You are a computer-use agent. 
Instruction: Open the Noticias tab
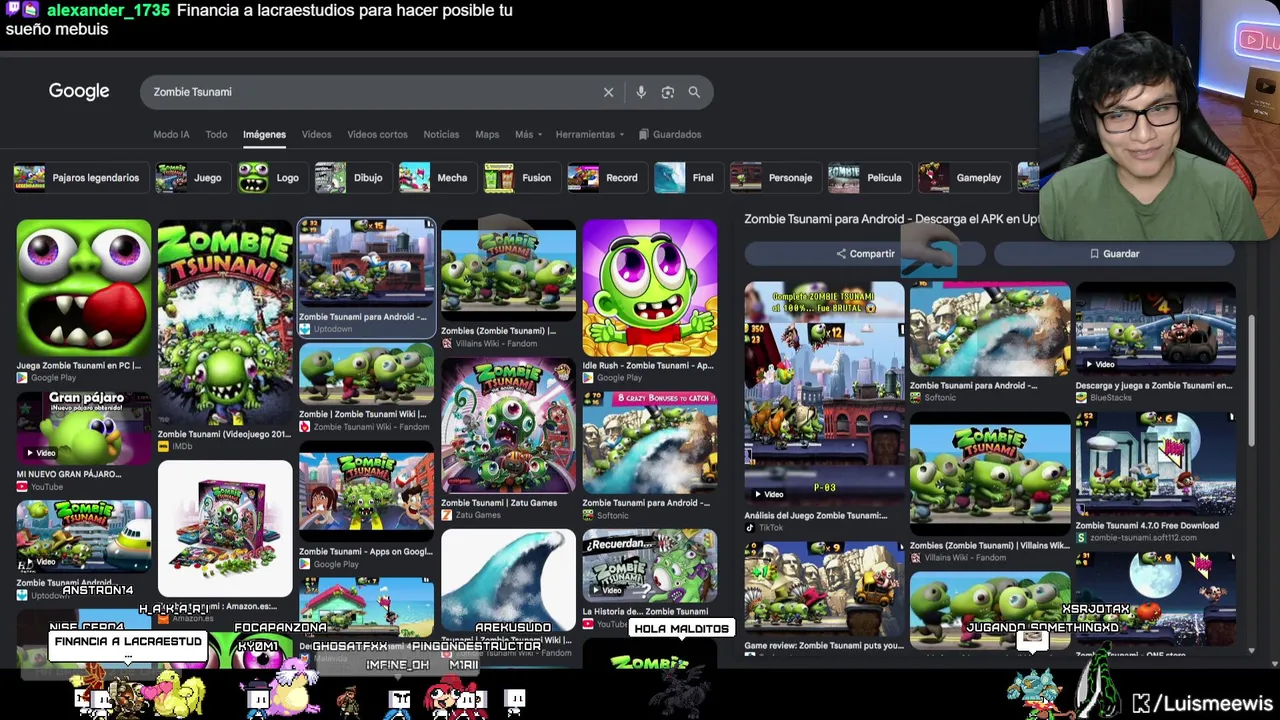click(x=441, y=134)
